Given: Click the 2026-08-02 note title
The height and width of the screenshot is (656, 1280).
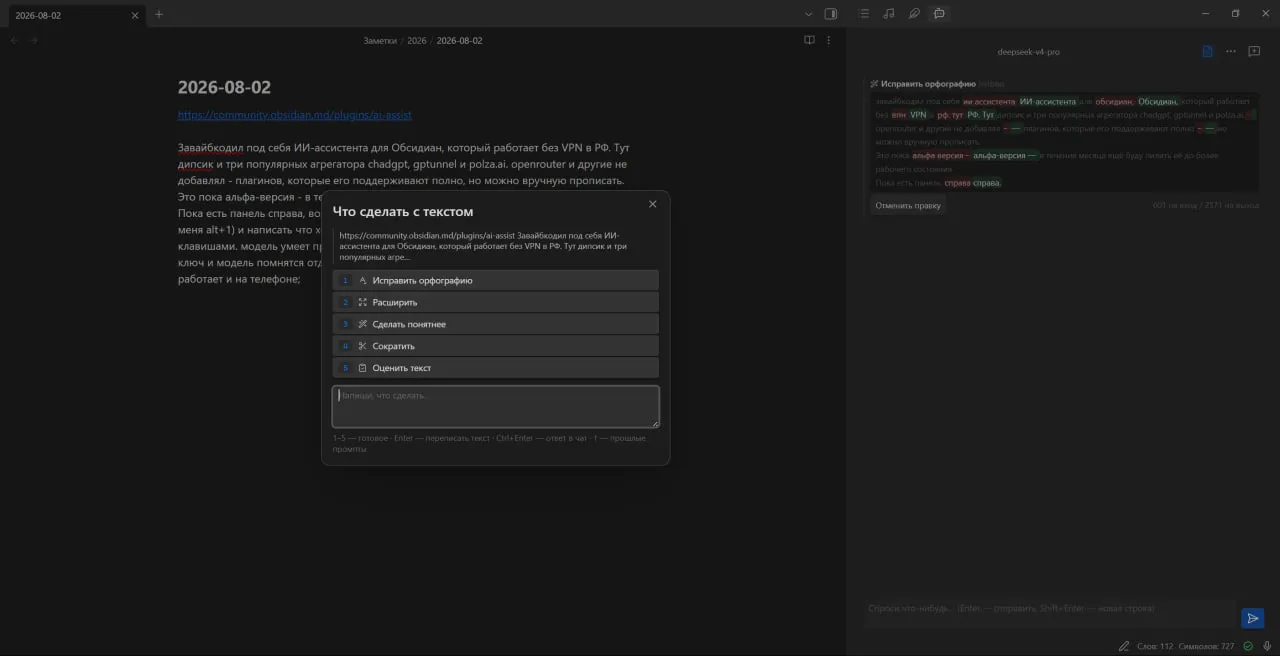Looking at the screenshot, I should pos(224,87).
